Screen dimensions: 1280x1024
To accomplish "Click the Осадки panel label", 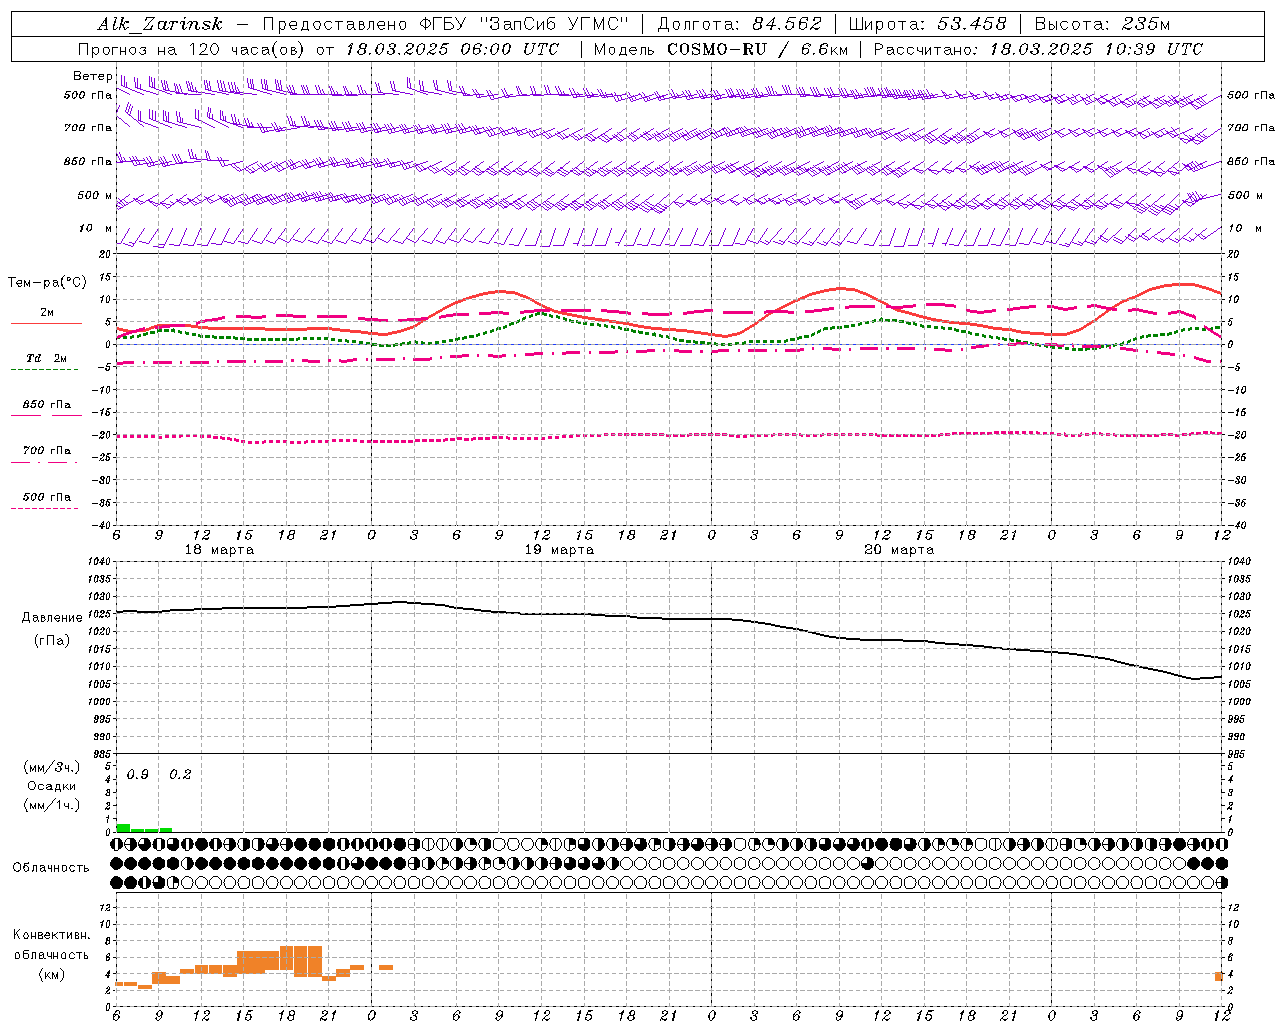I will click(52, 786).
